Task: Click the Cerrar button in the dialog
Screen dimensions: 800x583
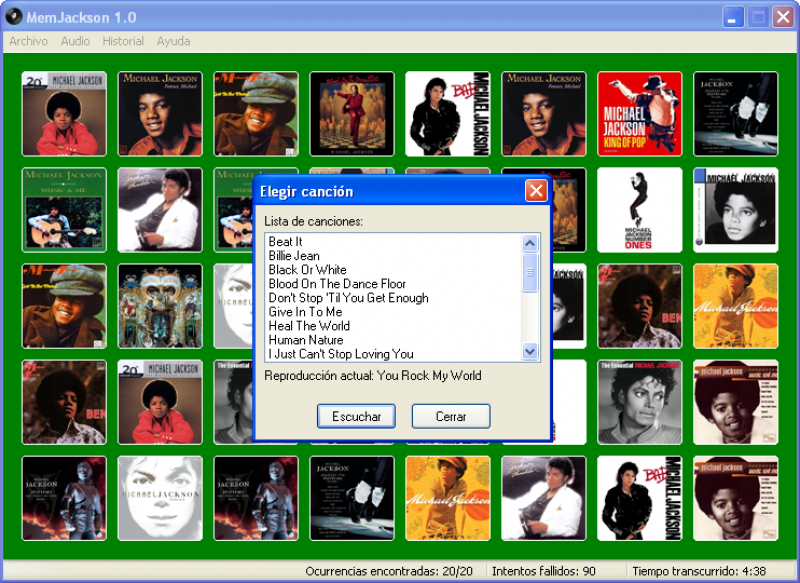Action: (451, 416)
